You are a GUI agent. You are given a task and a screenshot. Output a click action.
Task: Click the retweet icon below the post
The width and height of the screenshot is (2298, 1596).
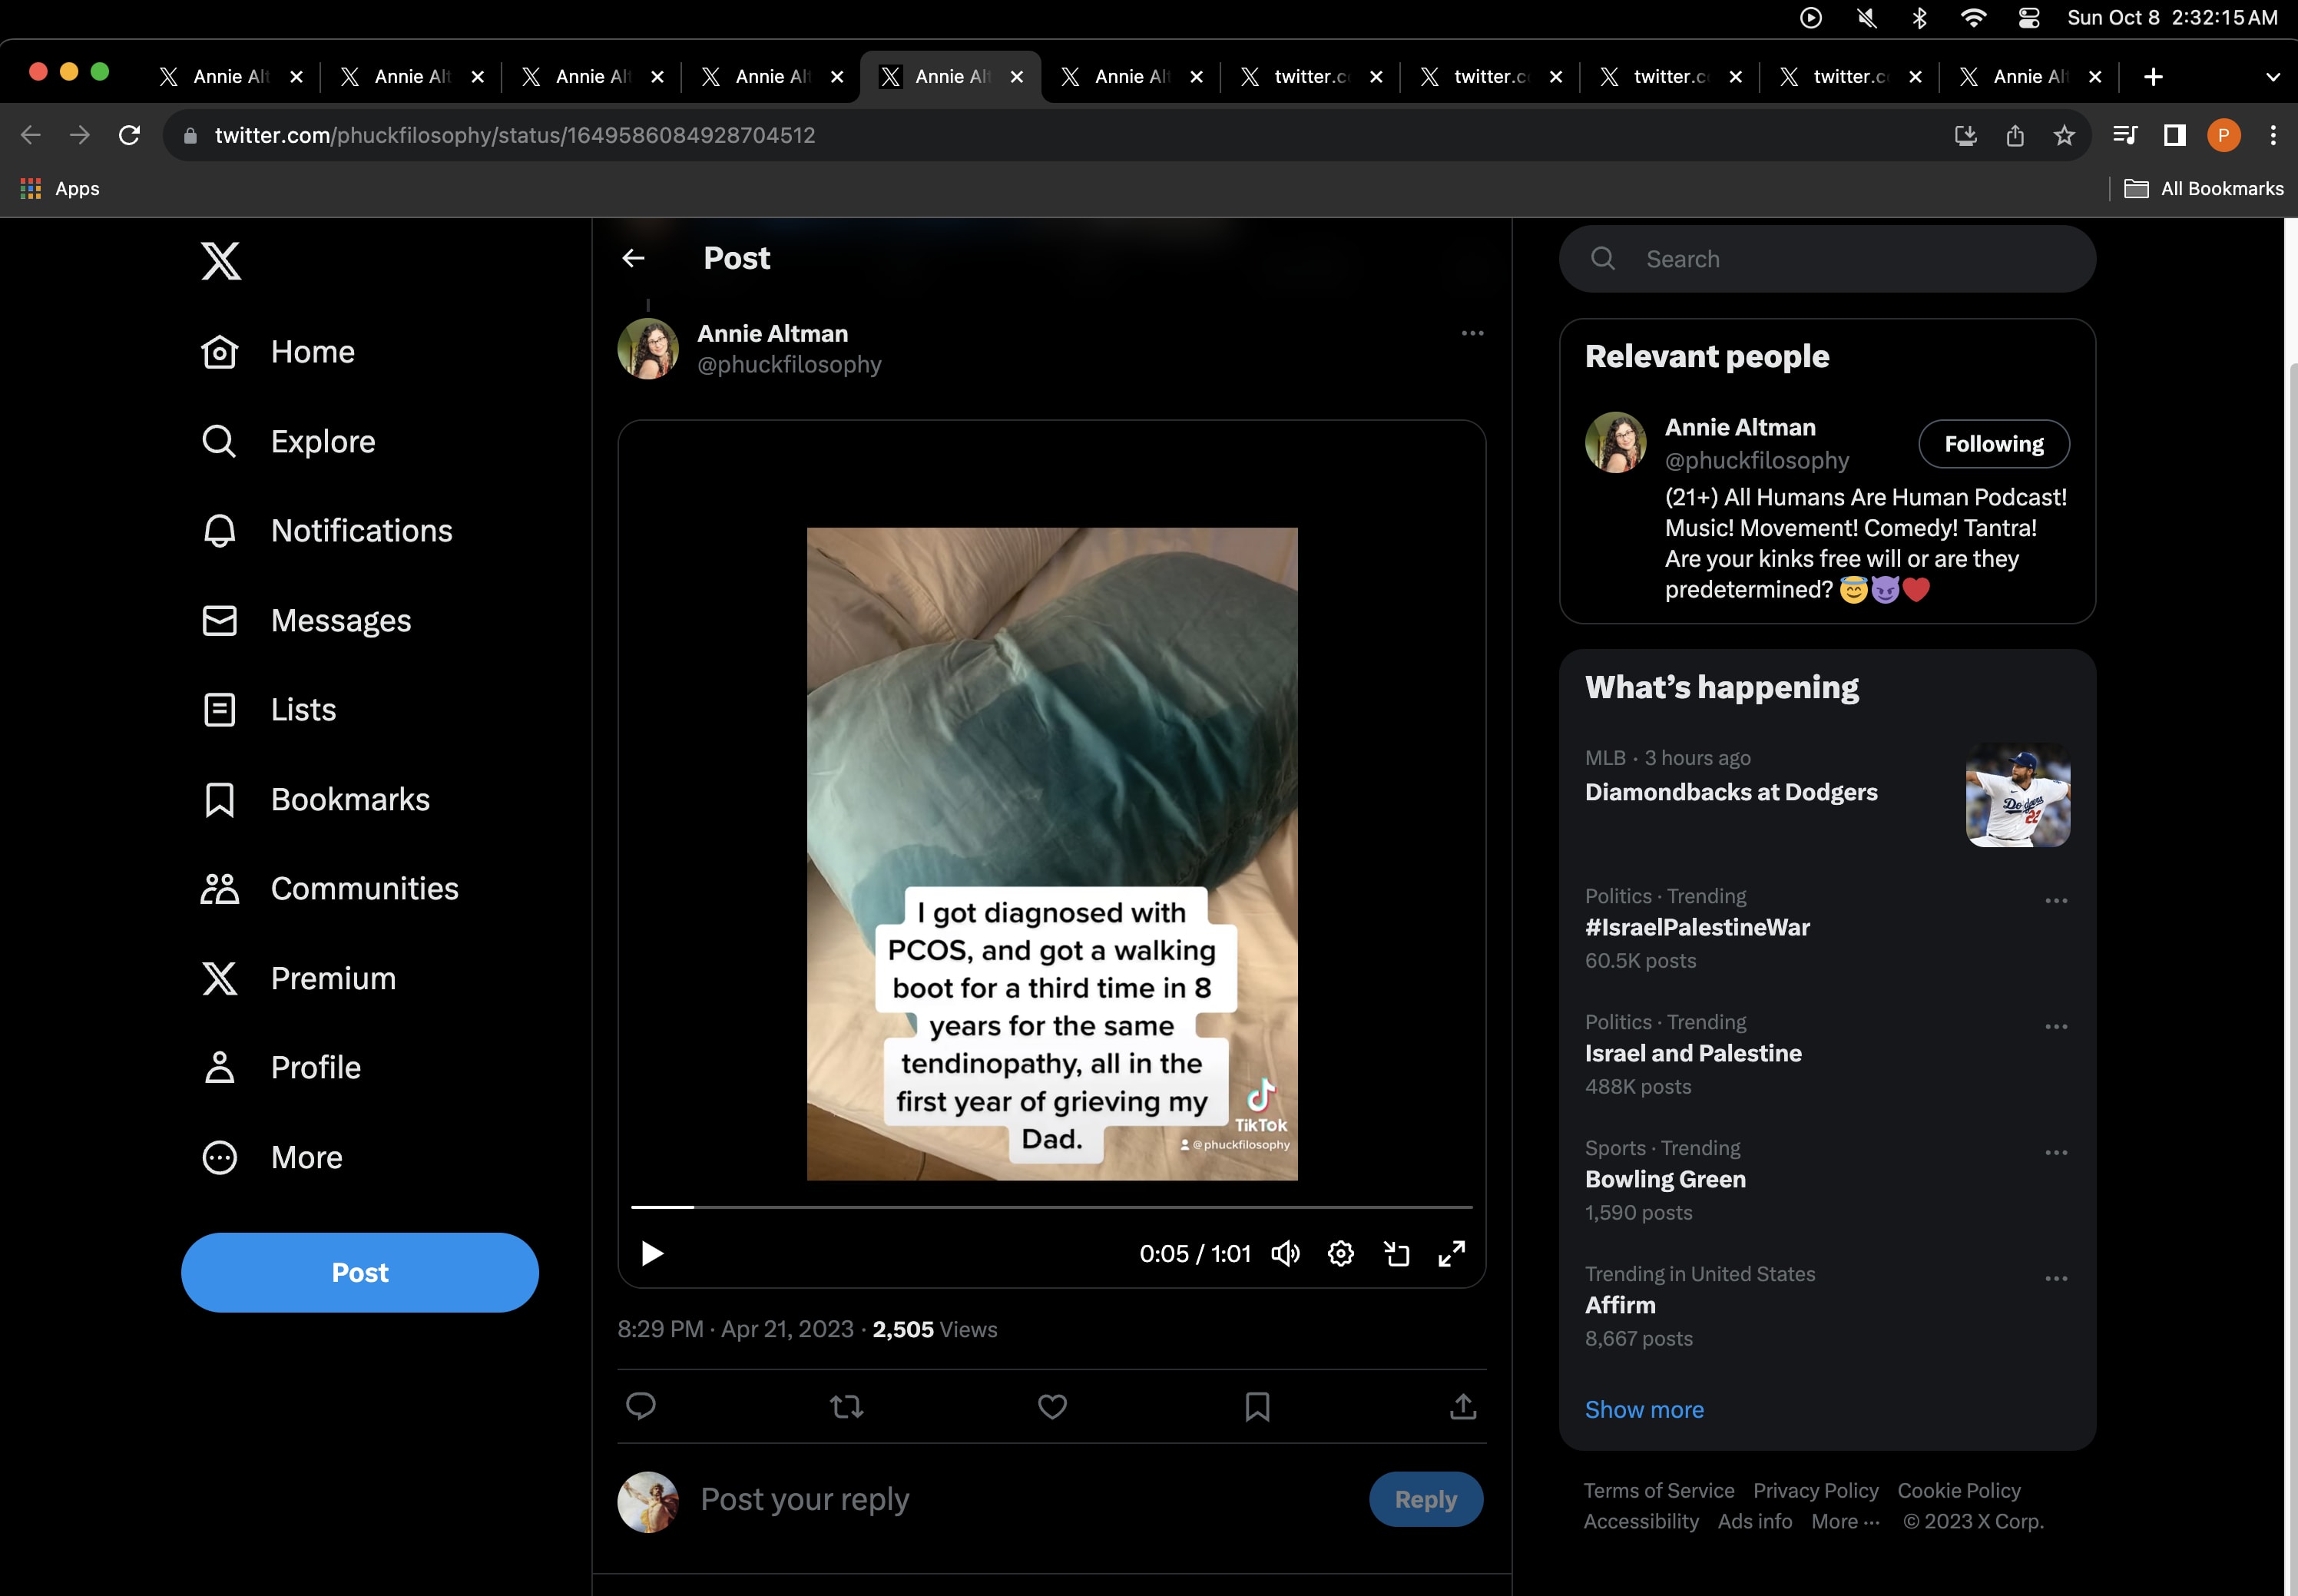846,1407
